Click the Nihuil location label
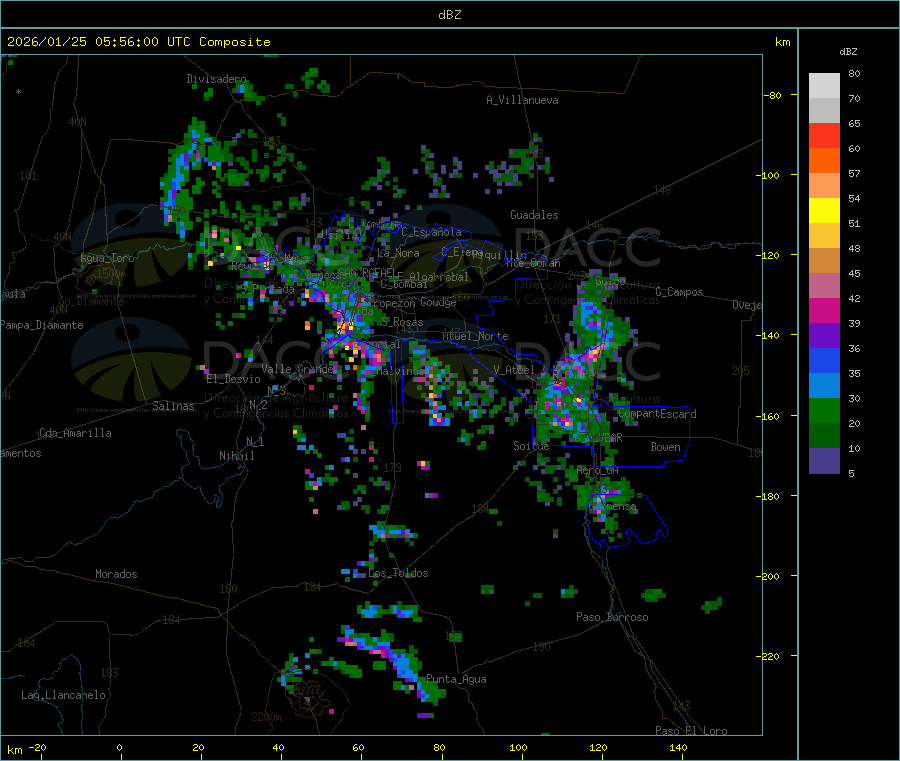Image resolution: width=900 pixels, height=761 pixels. 237,456
